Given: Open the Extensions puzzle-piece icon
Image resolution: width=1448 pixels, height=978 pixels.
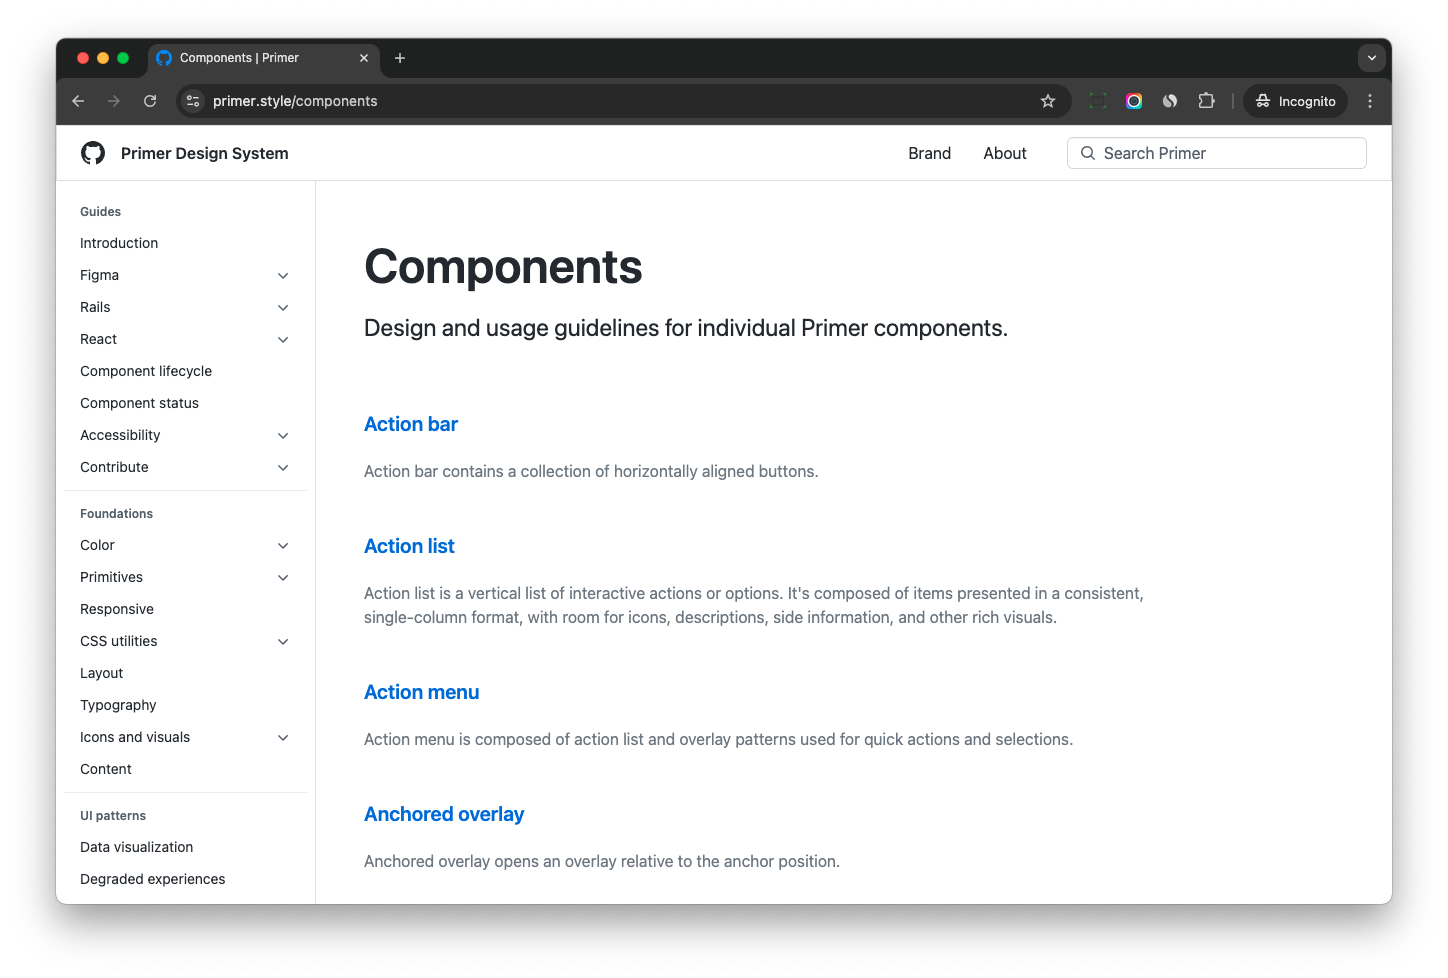Looking at the screenshot, I should pyautogui.click(x=1206, y=101).
